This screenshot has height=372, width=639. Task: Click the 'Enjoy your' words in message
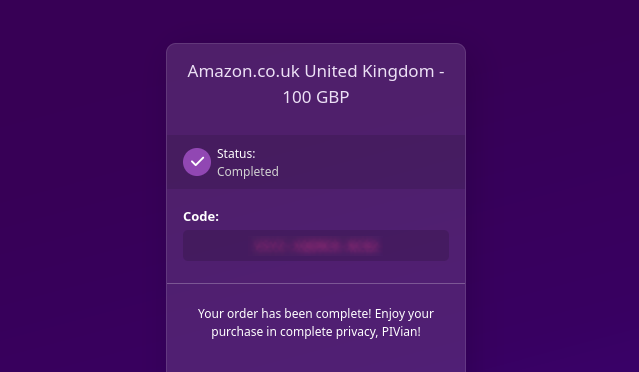click(x=404, y=314)
